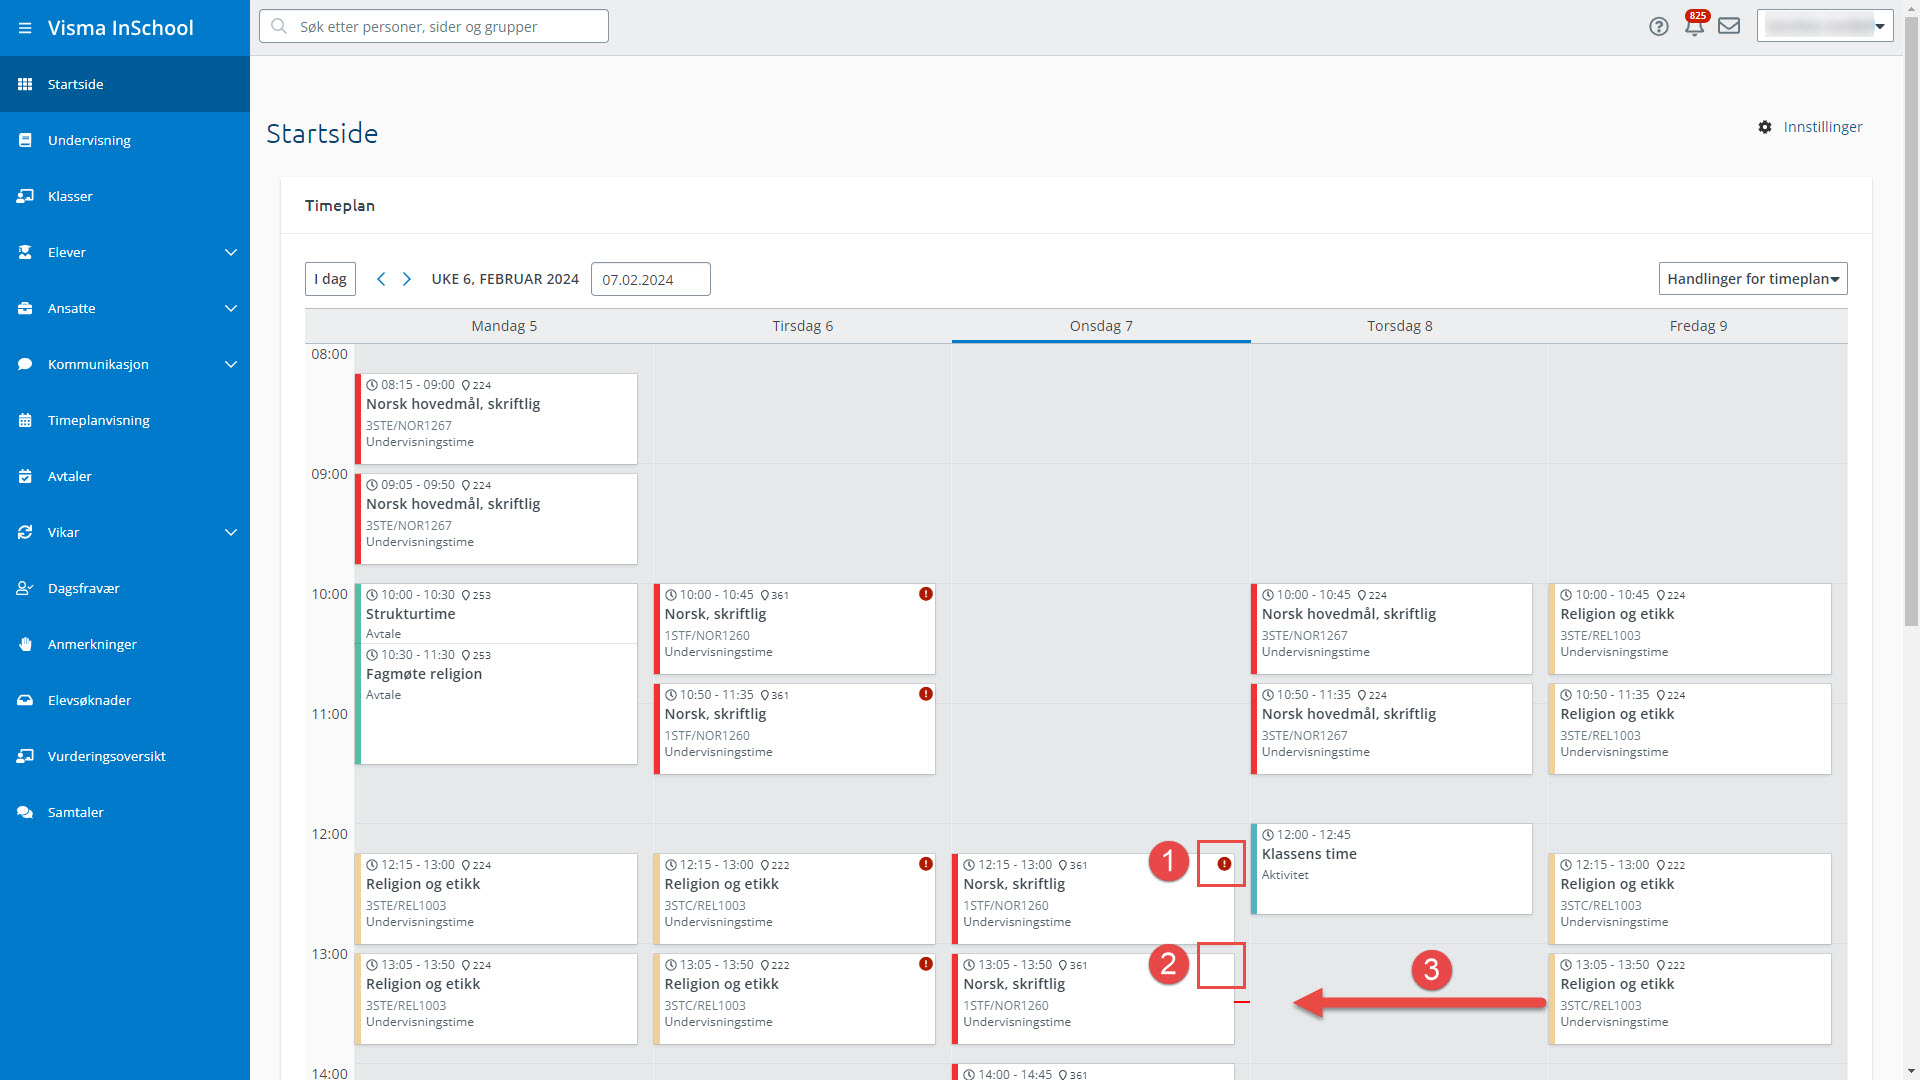Select the Fredag 9 column header
Image resolution: width=1920 pixels, height=1080 pixels.
tap(1698, 326)
